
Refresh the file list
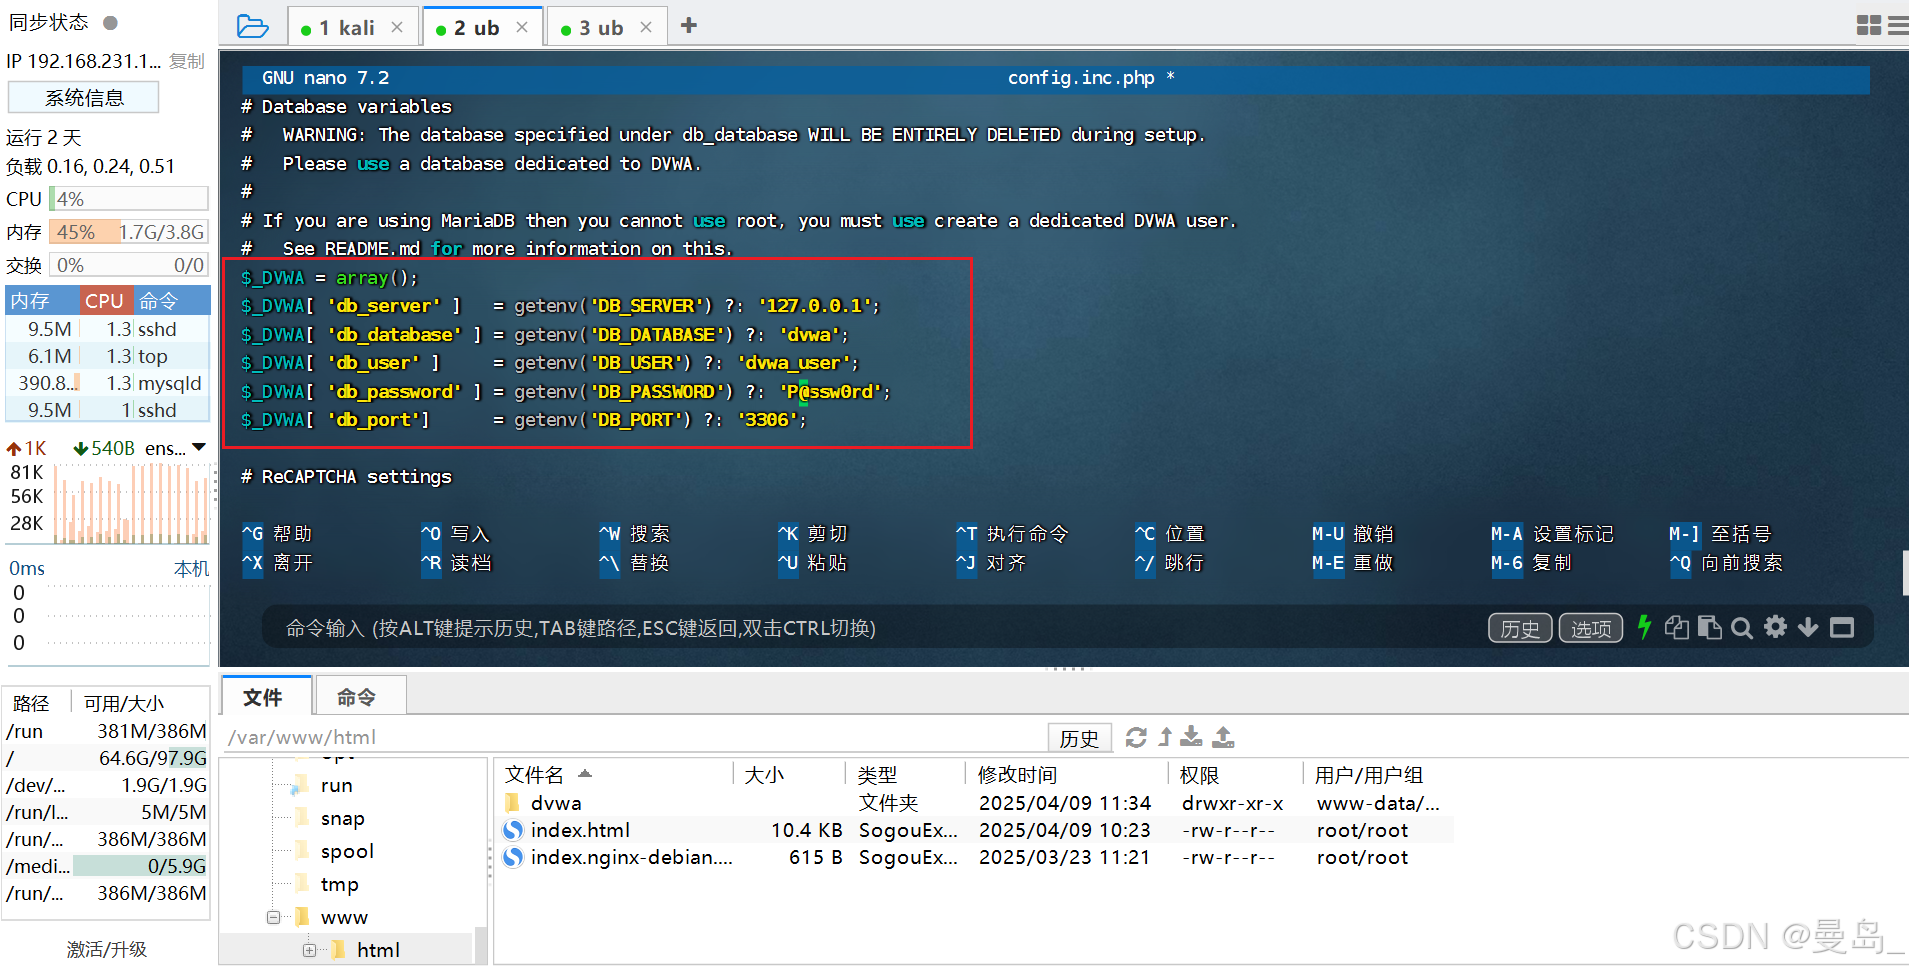[x=1136, y=737]
